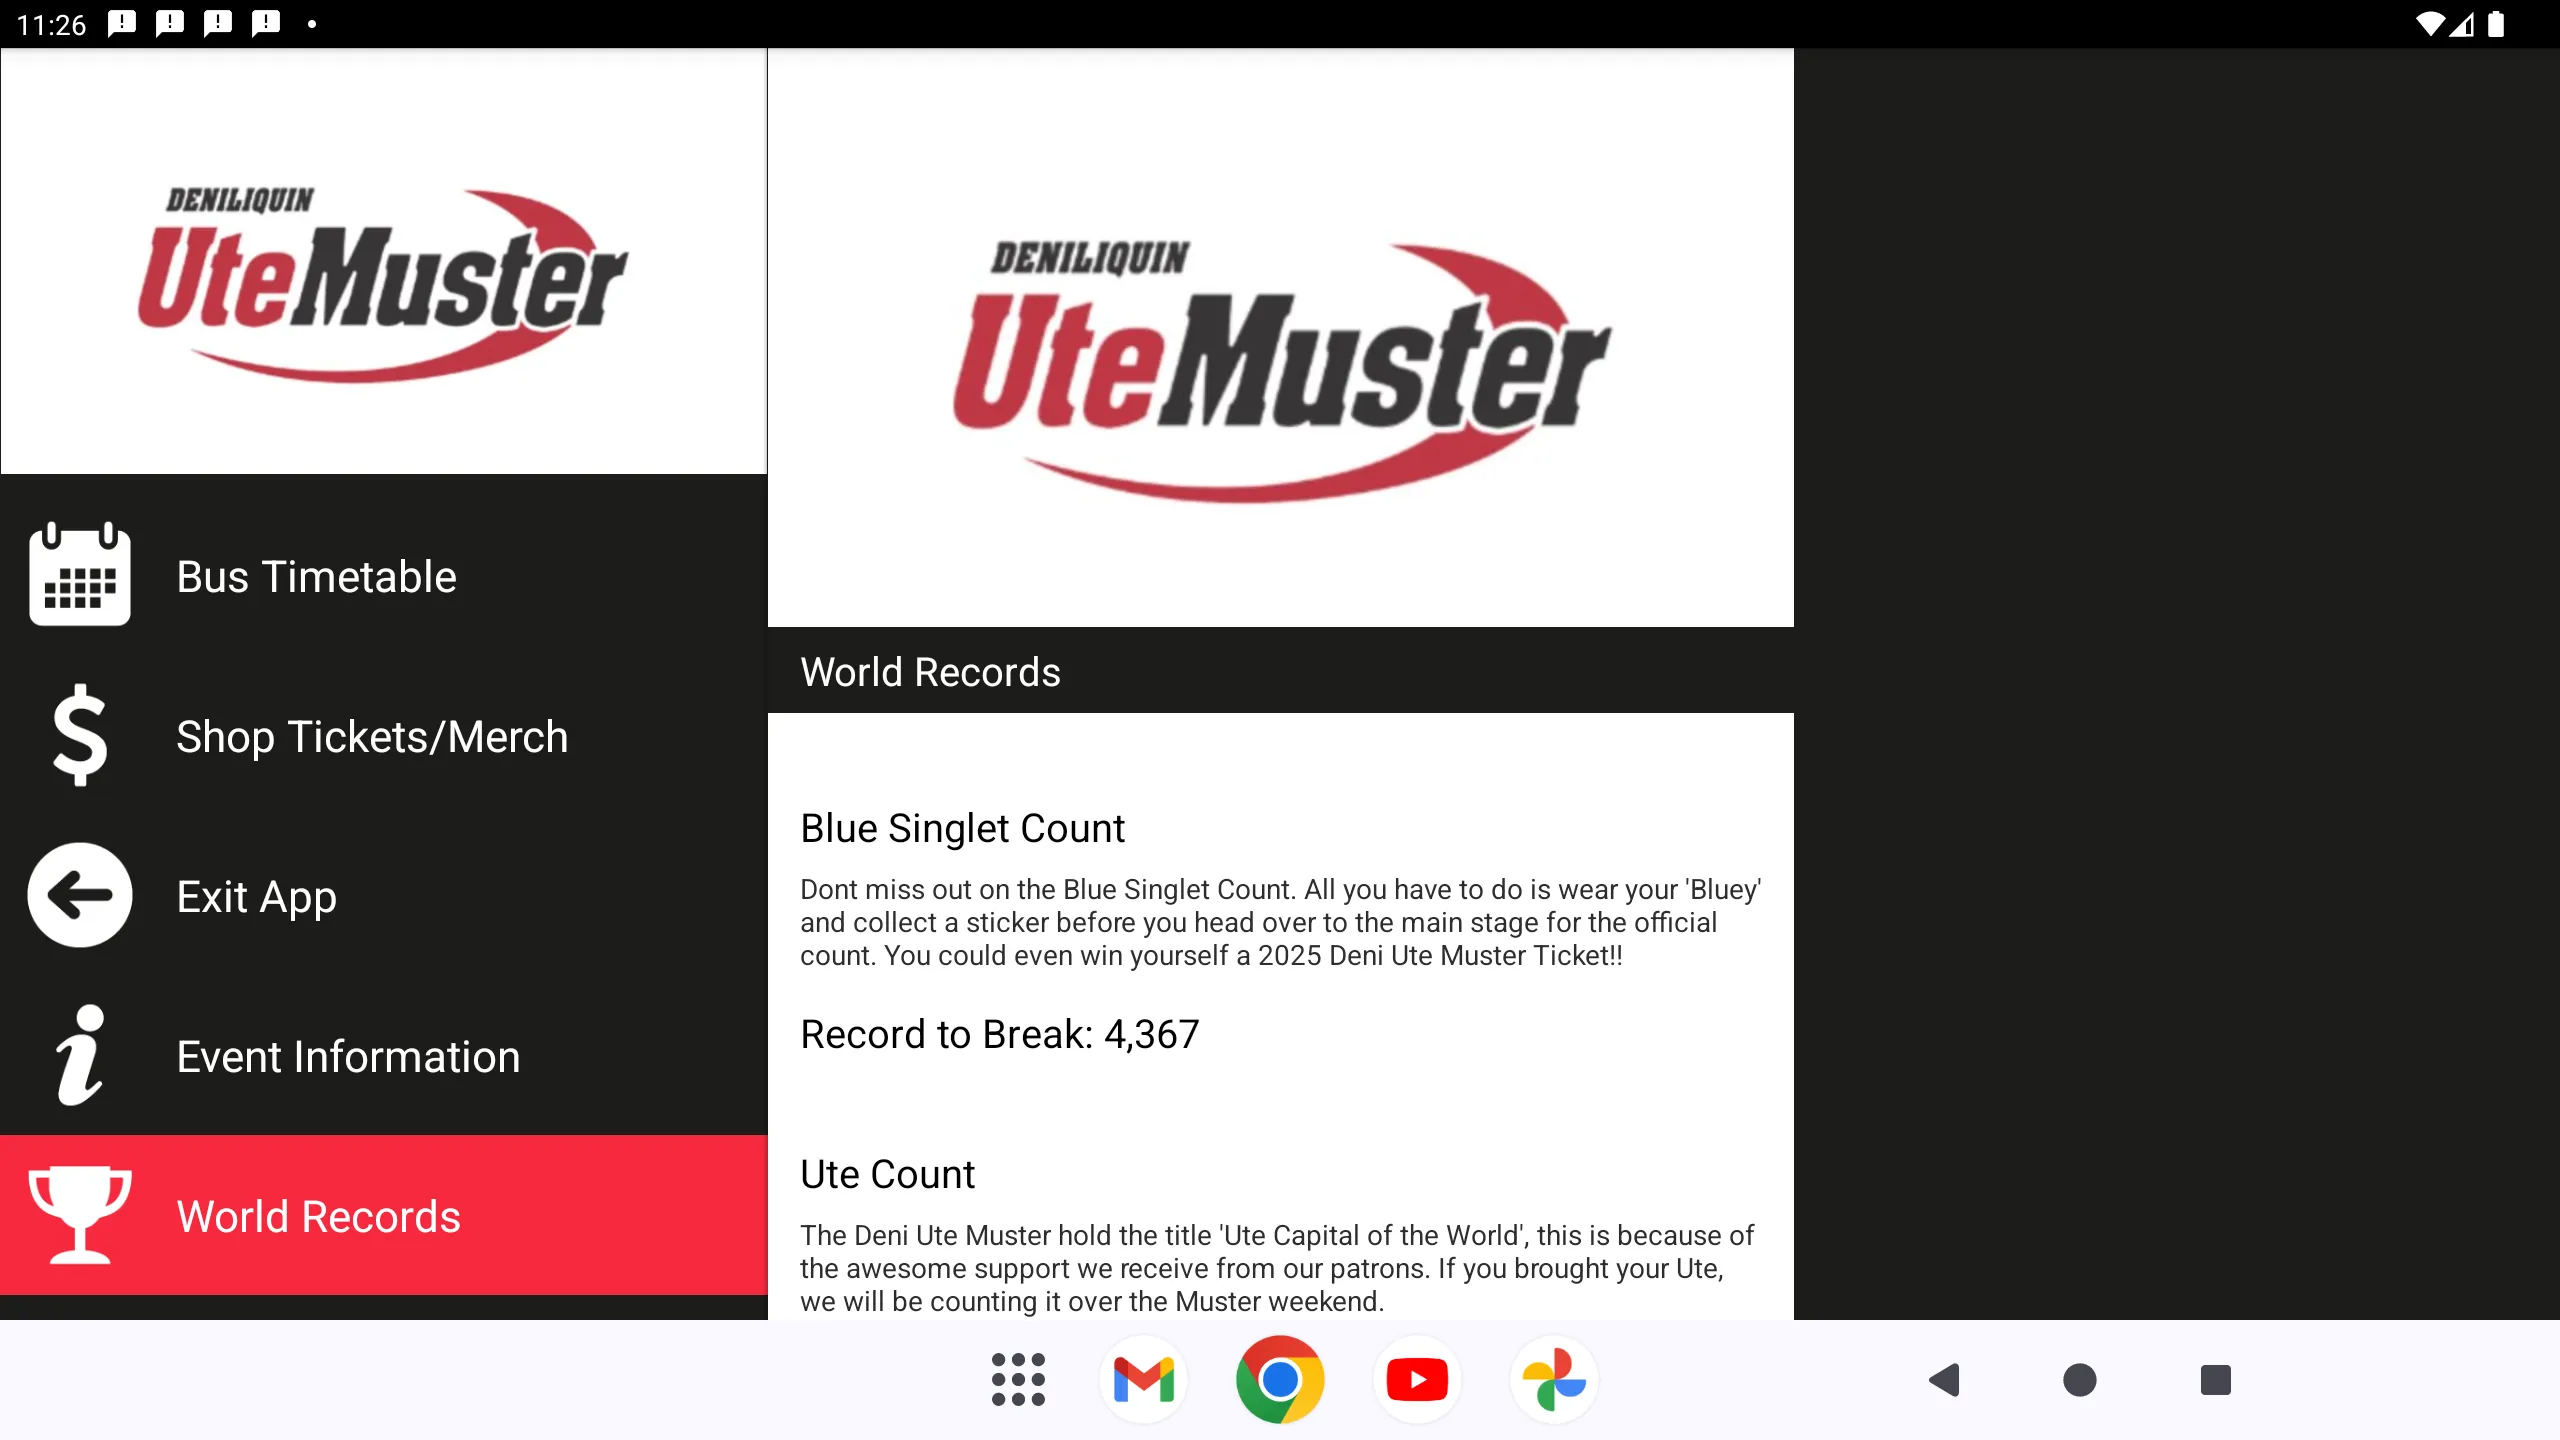Launch Gmail from the taskbar
The image size is (2560, 1440).
tap(1143, 1380)
